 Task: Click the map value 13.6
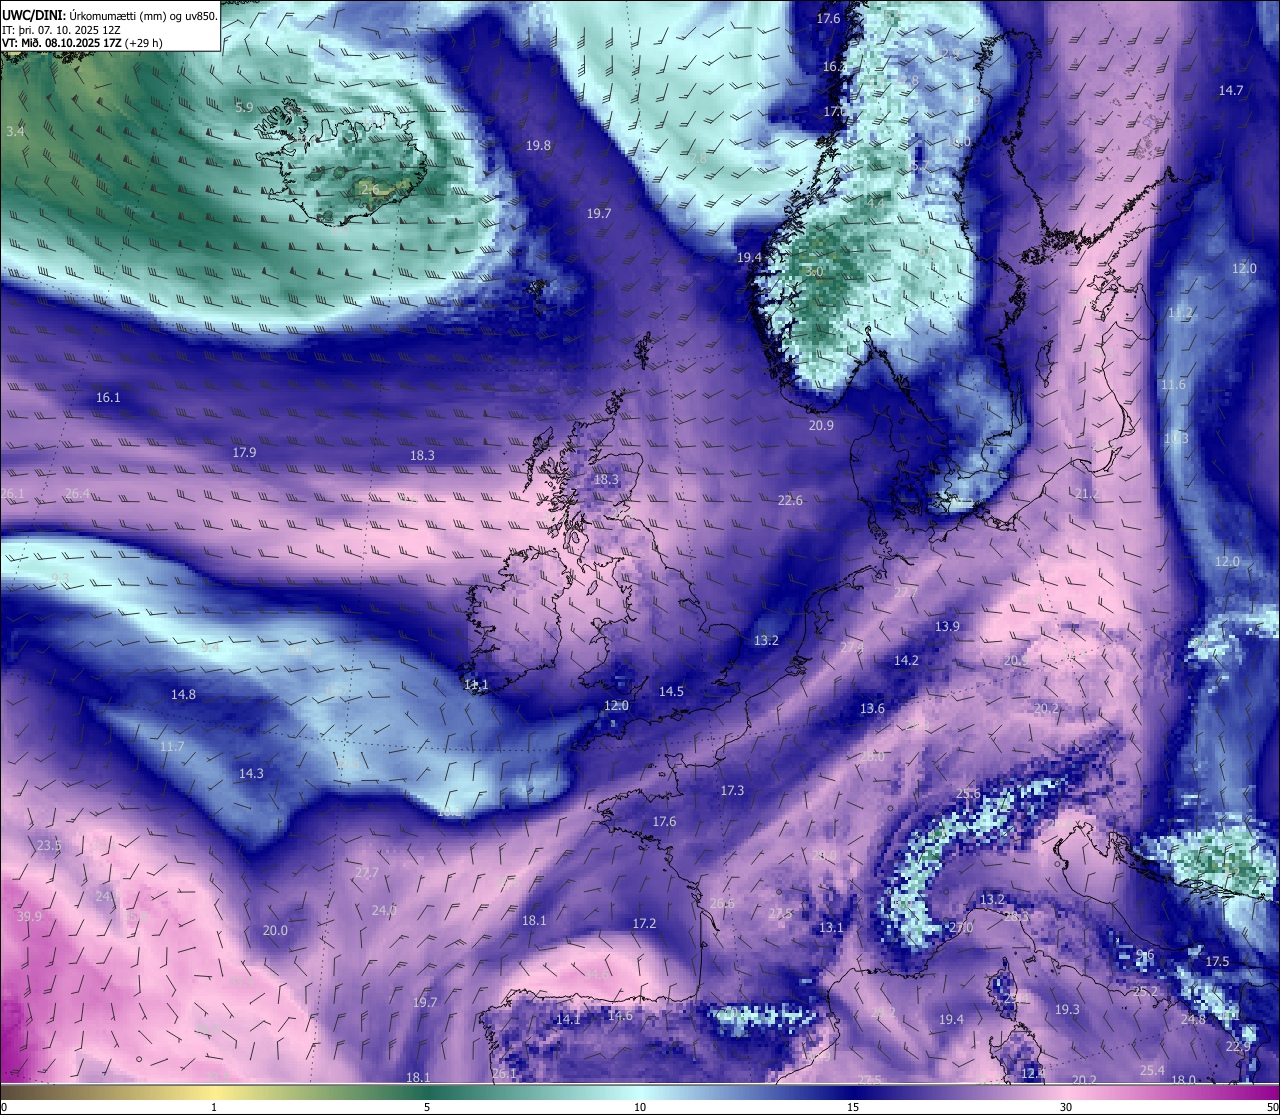click(x=872, y=709)
